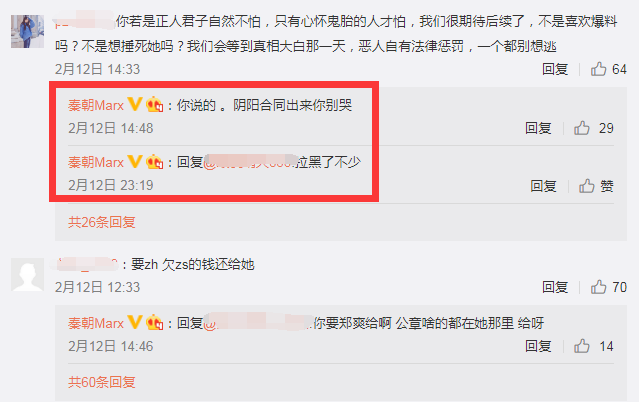Click blurred mentioned username in 23:19 reply
Screen dimensions: 639x402
point(250,162)
